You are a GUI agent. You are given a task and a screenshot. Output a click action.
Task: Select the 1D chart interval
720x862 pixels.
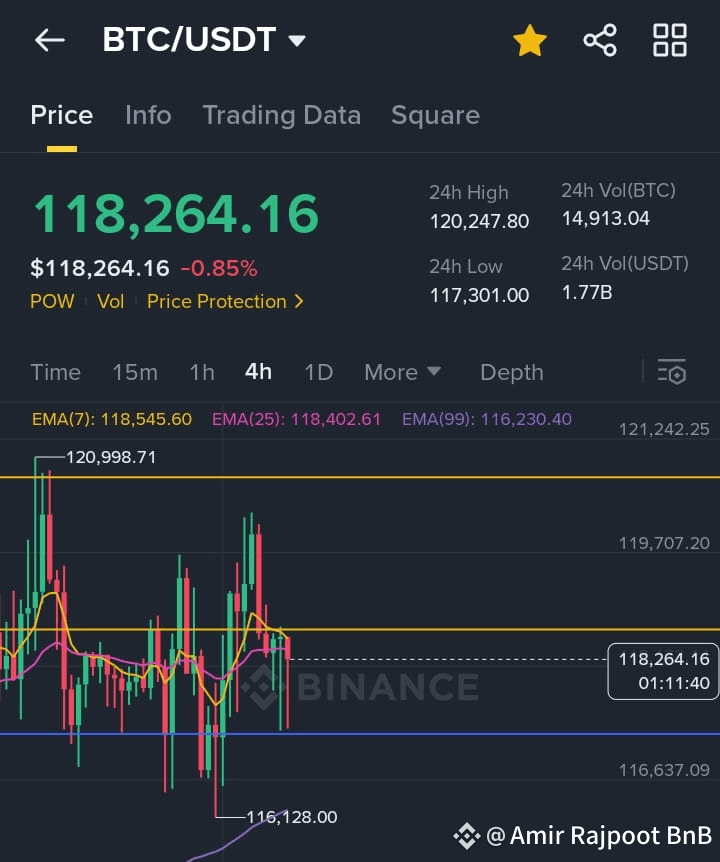(319, 372)
